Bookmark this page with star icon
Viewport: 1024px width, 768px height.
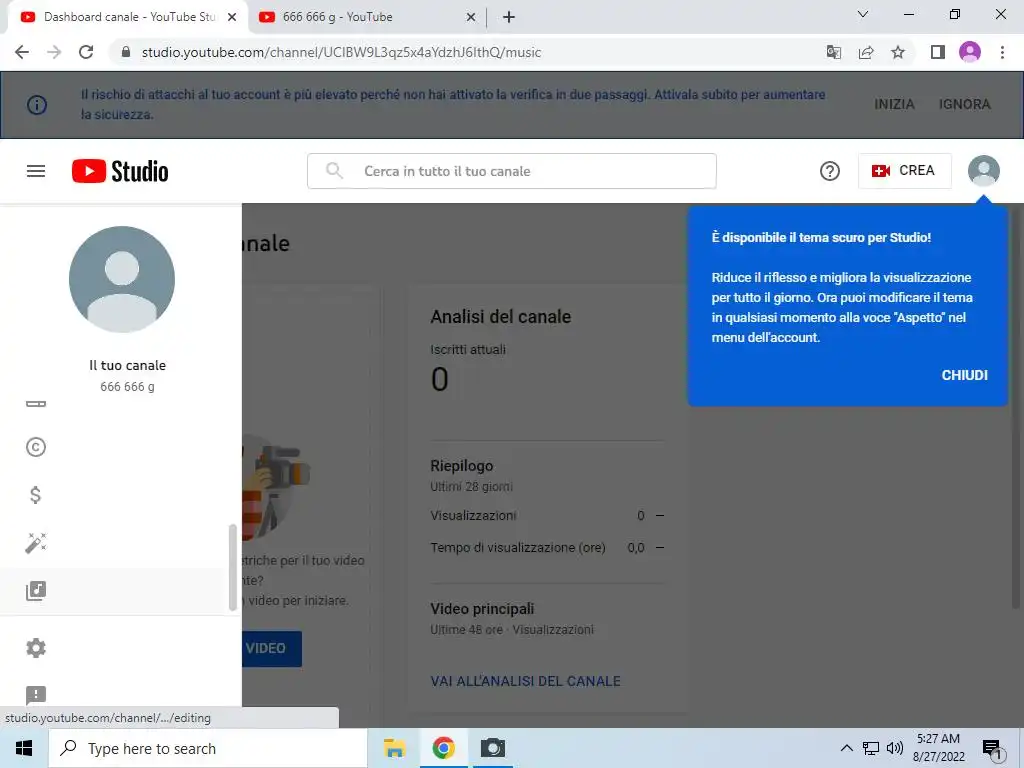(x=898, y=52)
